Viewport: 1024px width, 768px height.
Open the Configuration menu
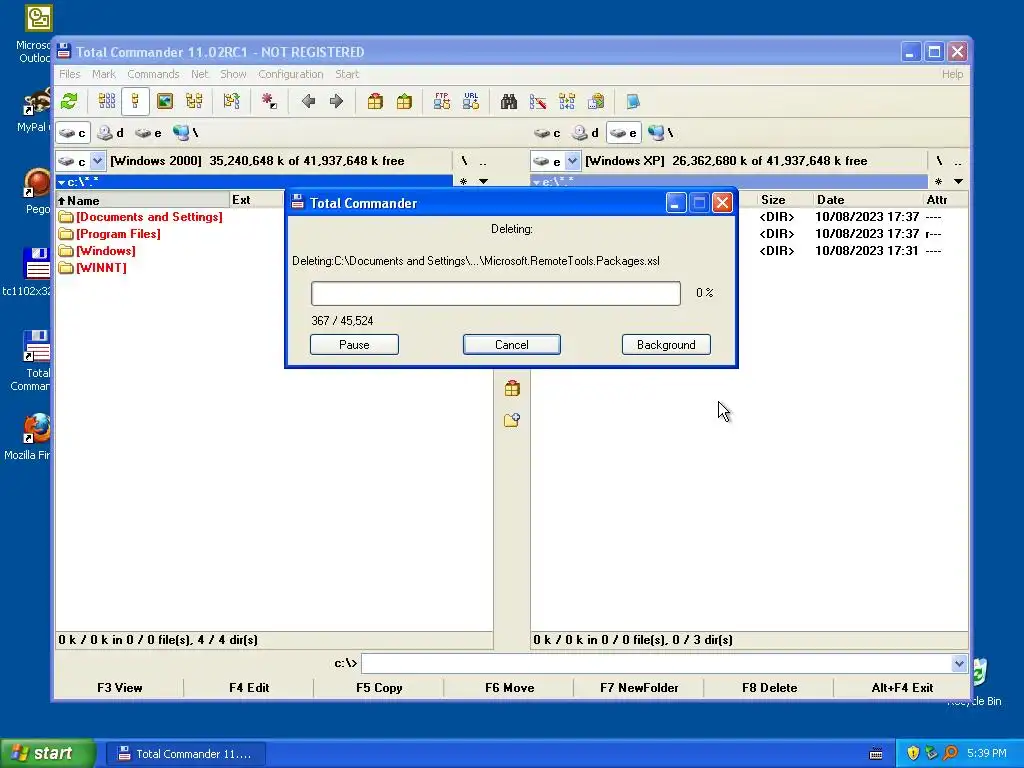coord(291,74)
